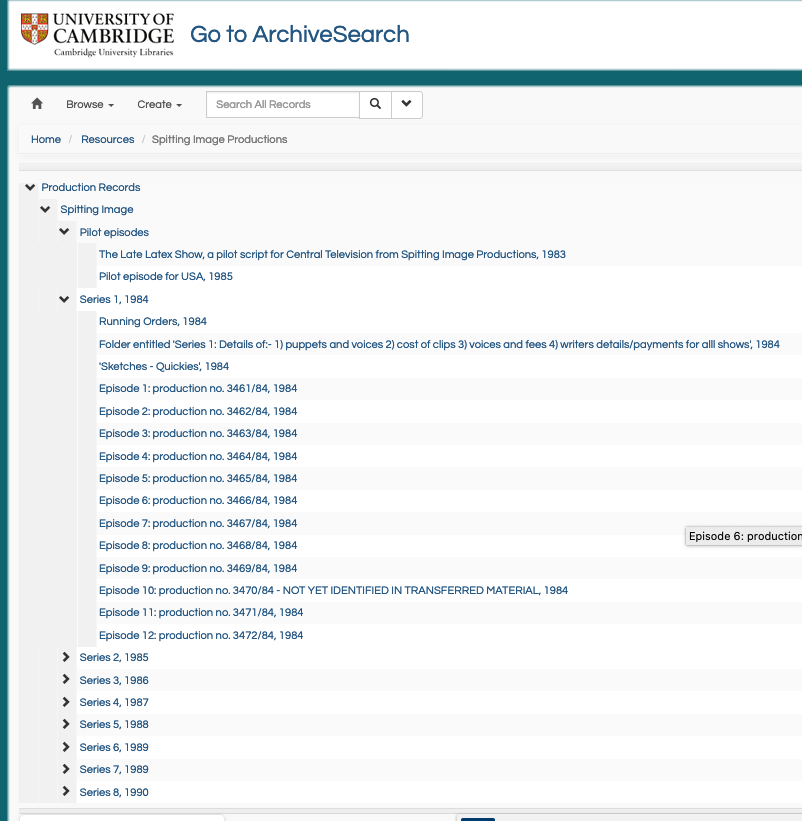Open Pilot episode for USA, 1985
The height and width of the screenshot is (821, 802).
tap(166, 276)
